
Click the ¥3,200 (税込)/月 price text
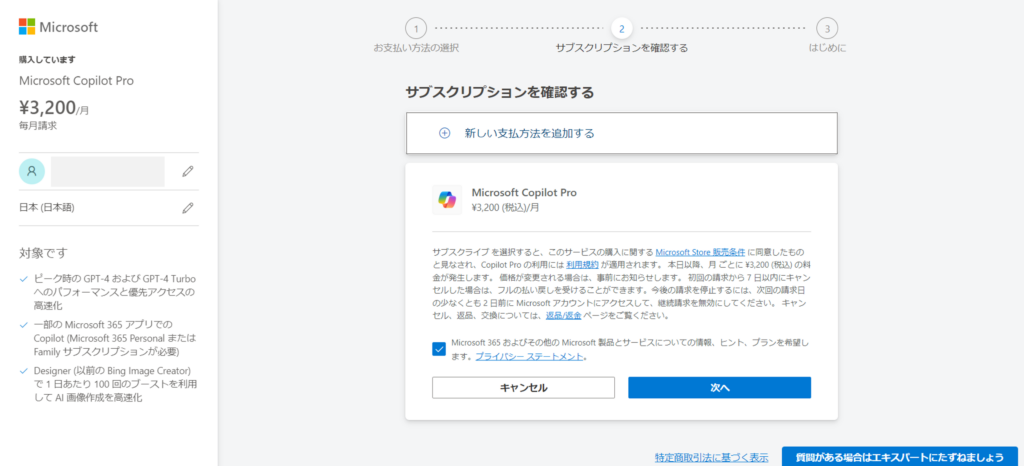click(x=505, y=208)
